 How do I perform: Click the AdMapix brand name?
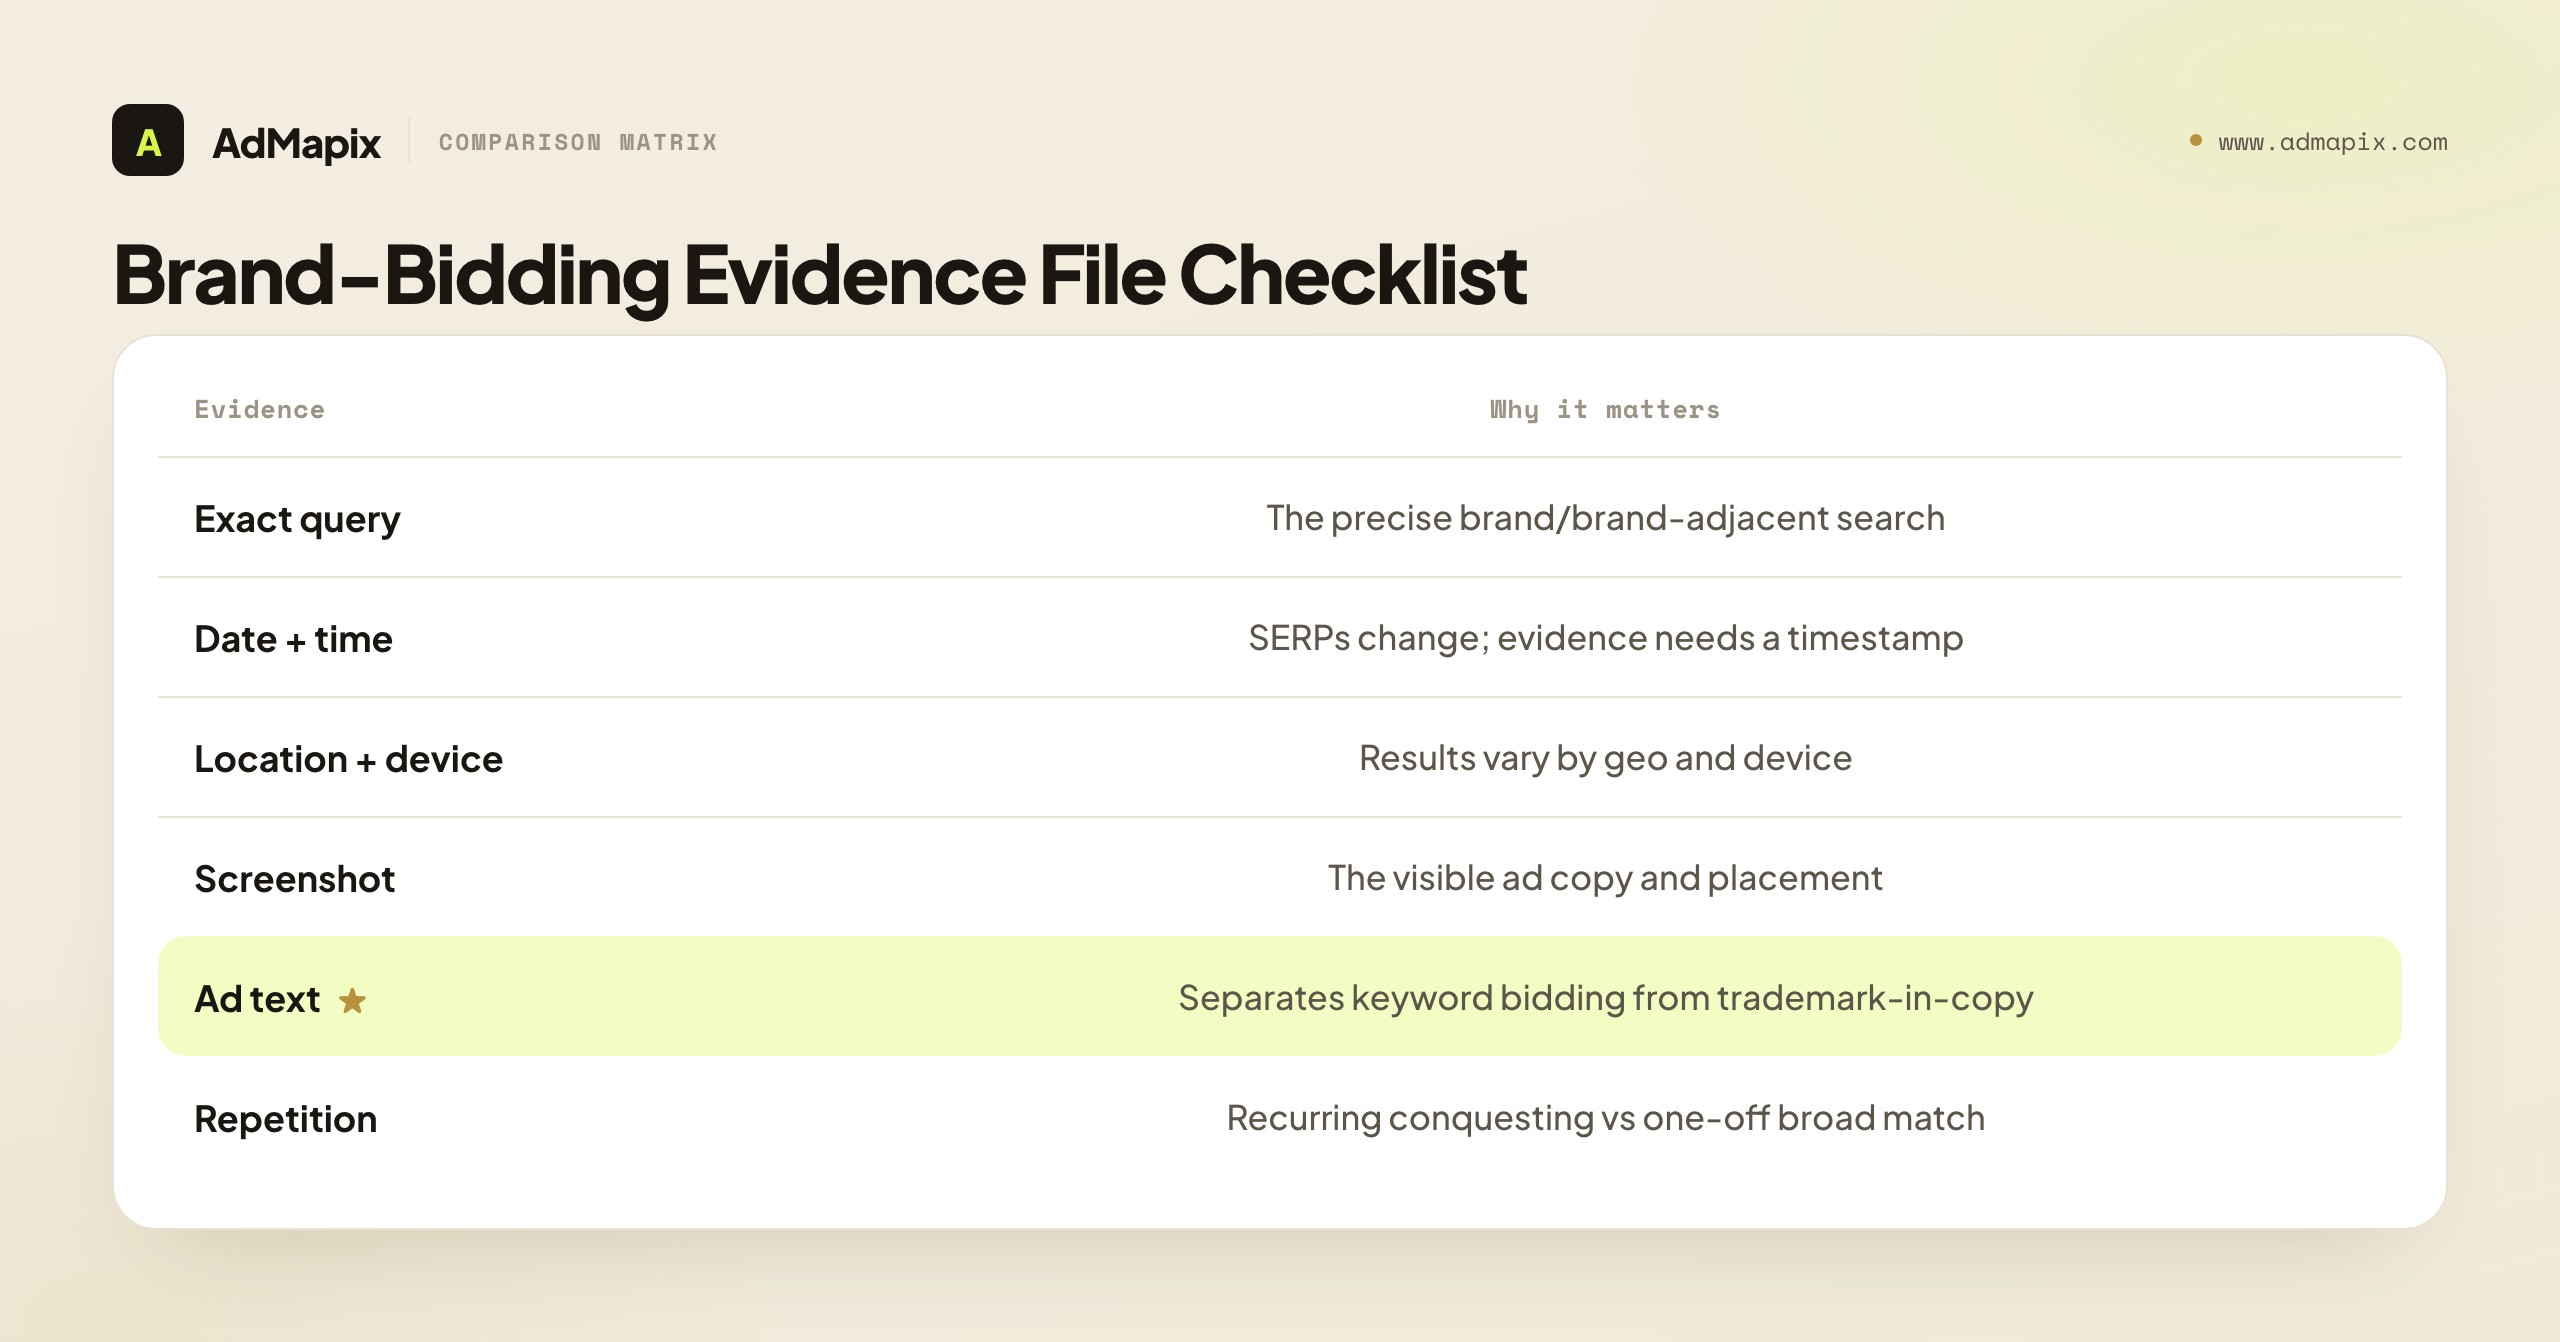point(296,143)
